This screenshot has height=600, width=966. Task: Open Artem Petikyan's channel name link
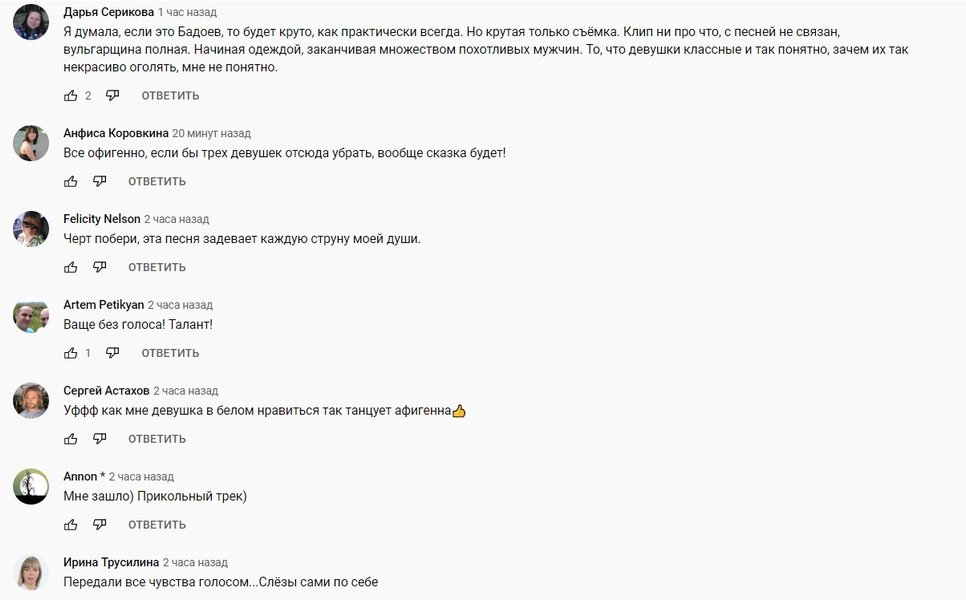102,305
